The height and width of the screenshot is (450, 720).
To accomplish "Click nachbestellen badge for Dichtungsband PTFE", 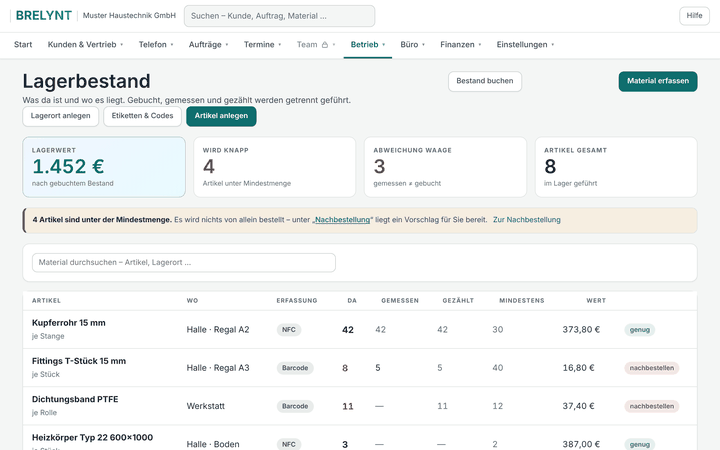I will tap(652, 406).
